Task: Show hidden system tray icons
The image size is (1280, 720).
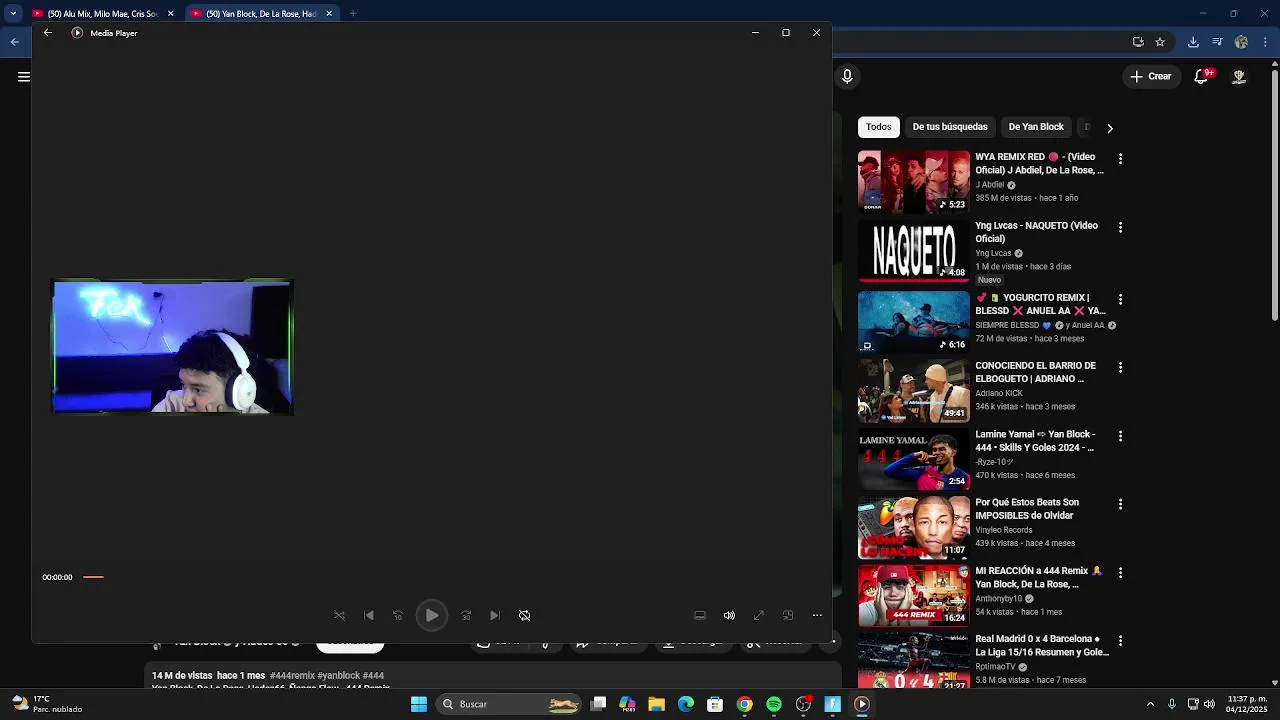Action: click(x=1150, y=704)
